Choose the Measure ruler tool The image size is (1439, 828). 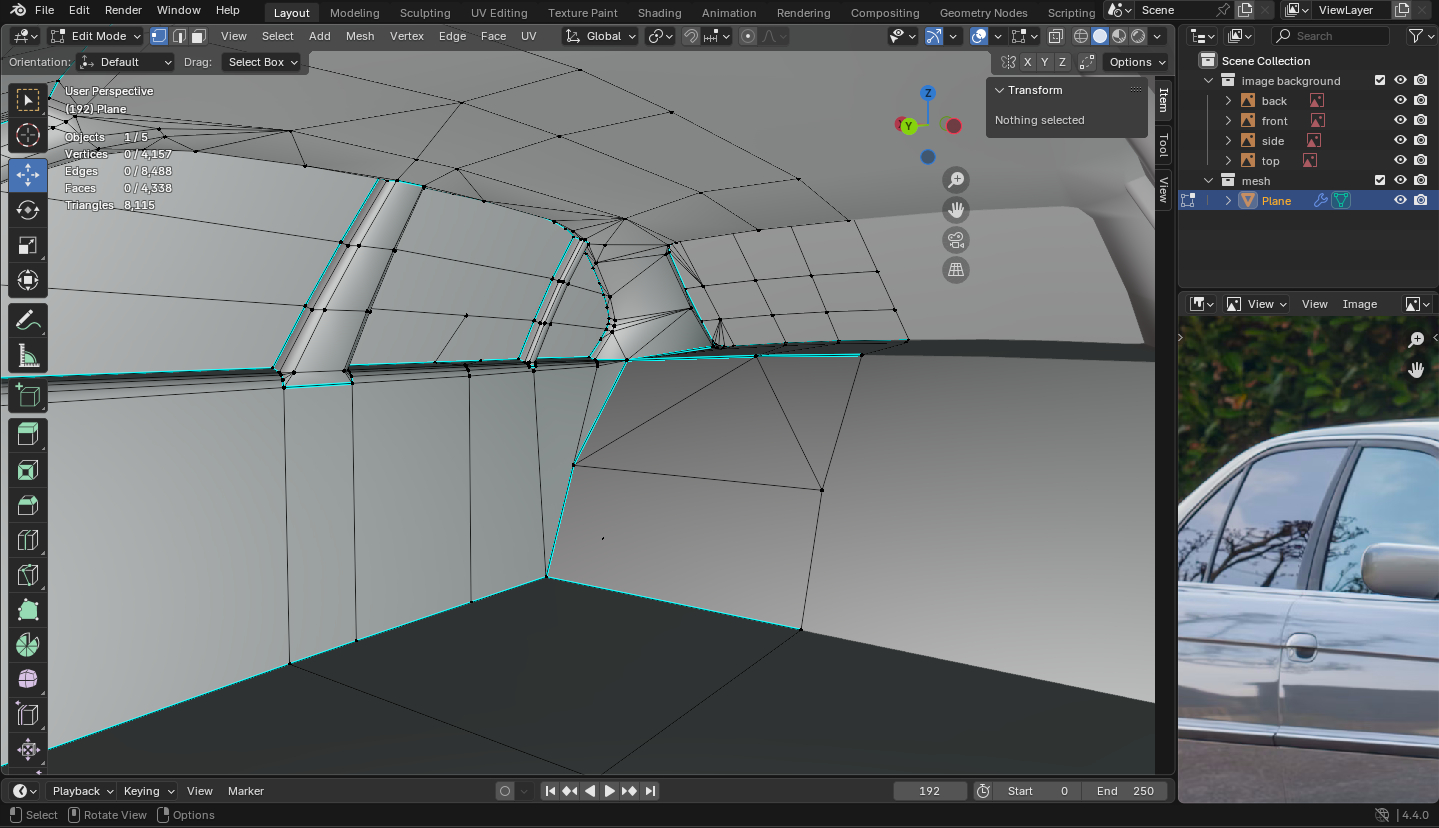coord(28,356)
